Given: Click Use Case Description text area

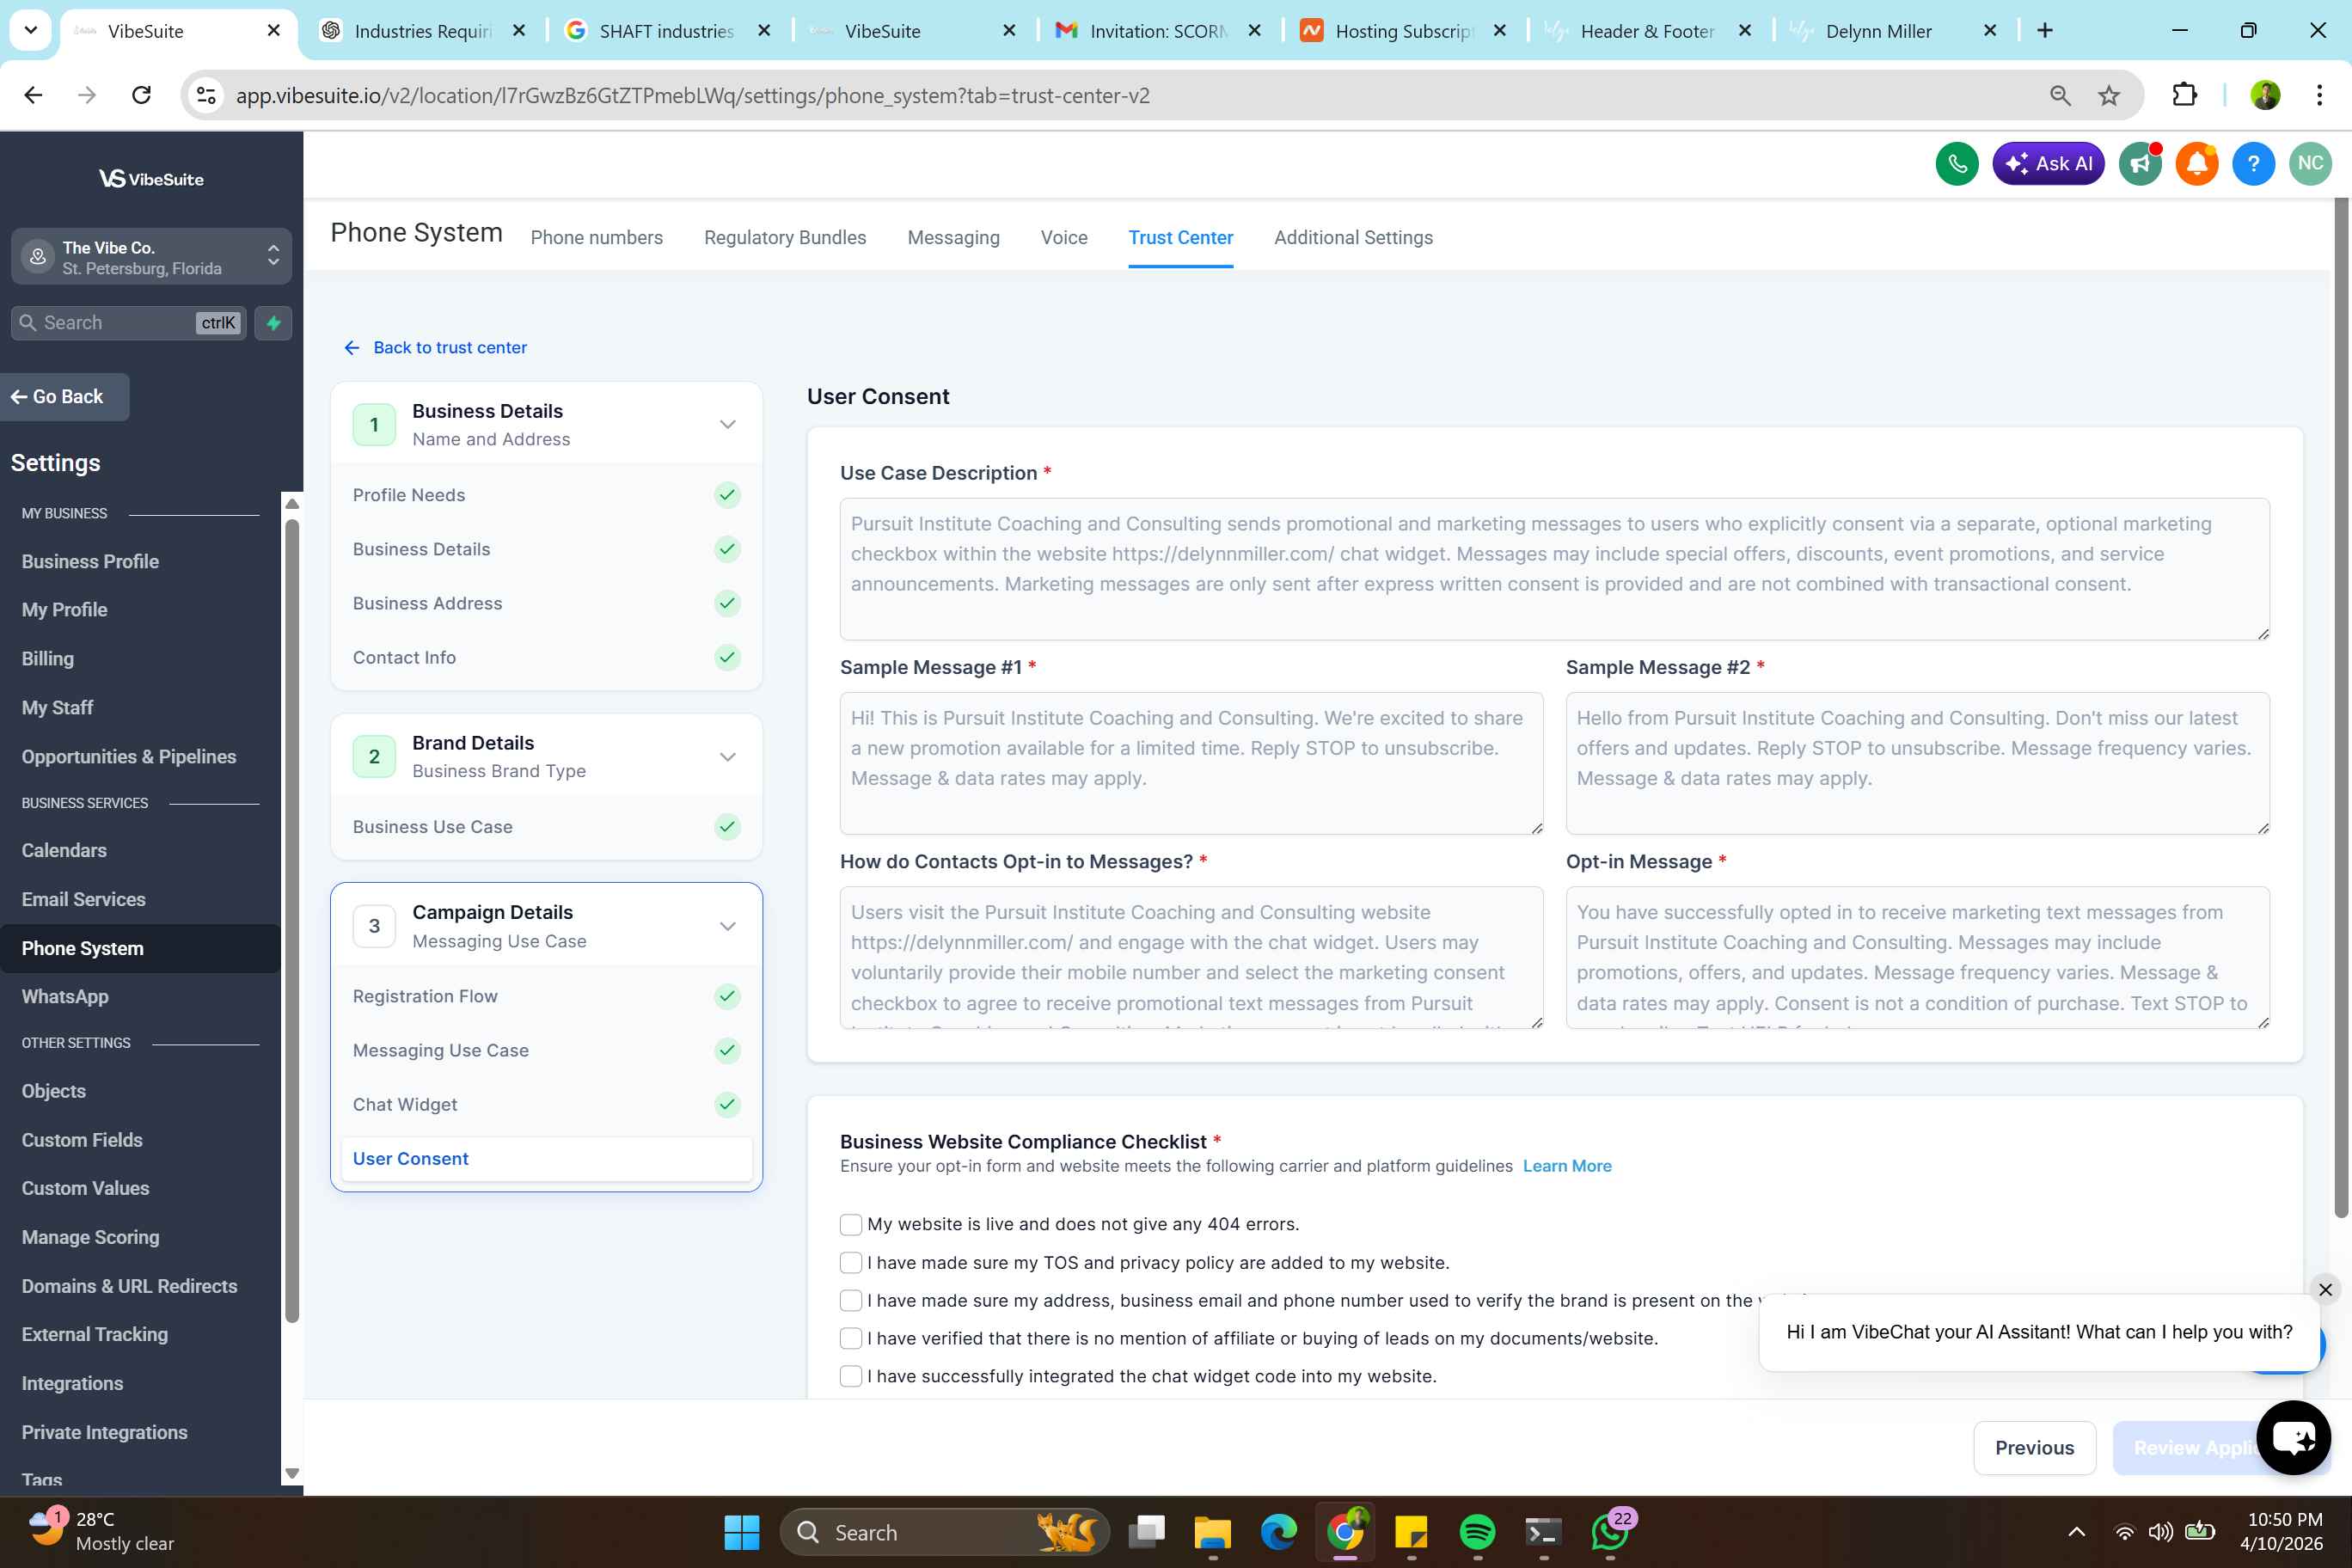Looking at the screenshot, I should [1554, 569].
